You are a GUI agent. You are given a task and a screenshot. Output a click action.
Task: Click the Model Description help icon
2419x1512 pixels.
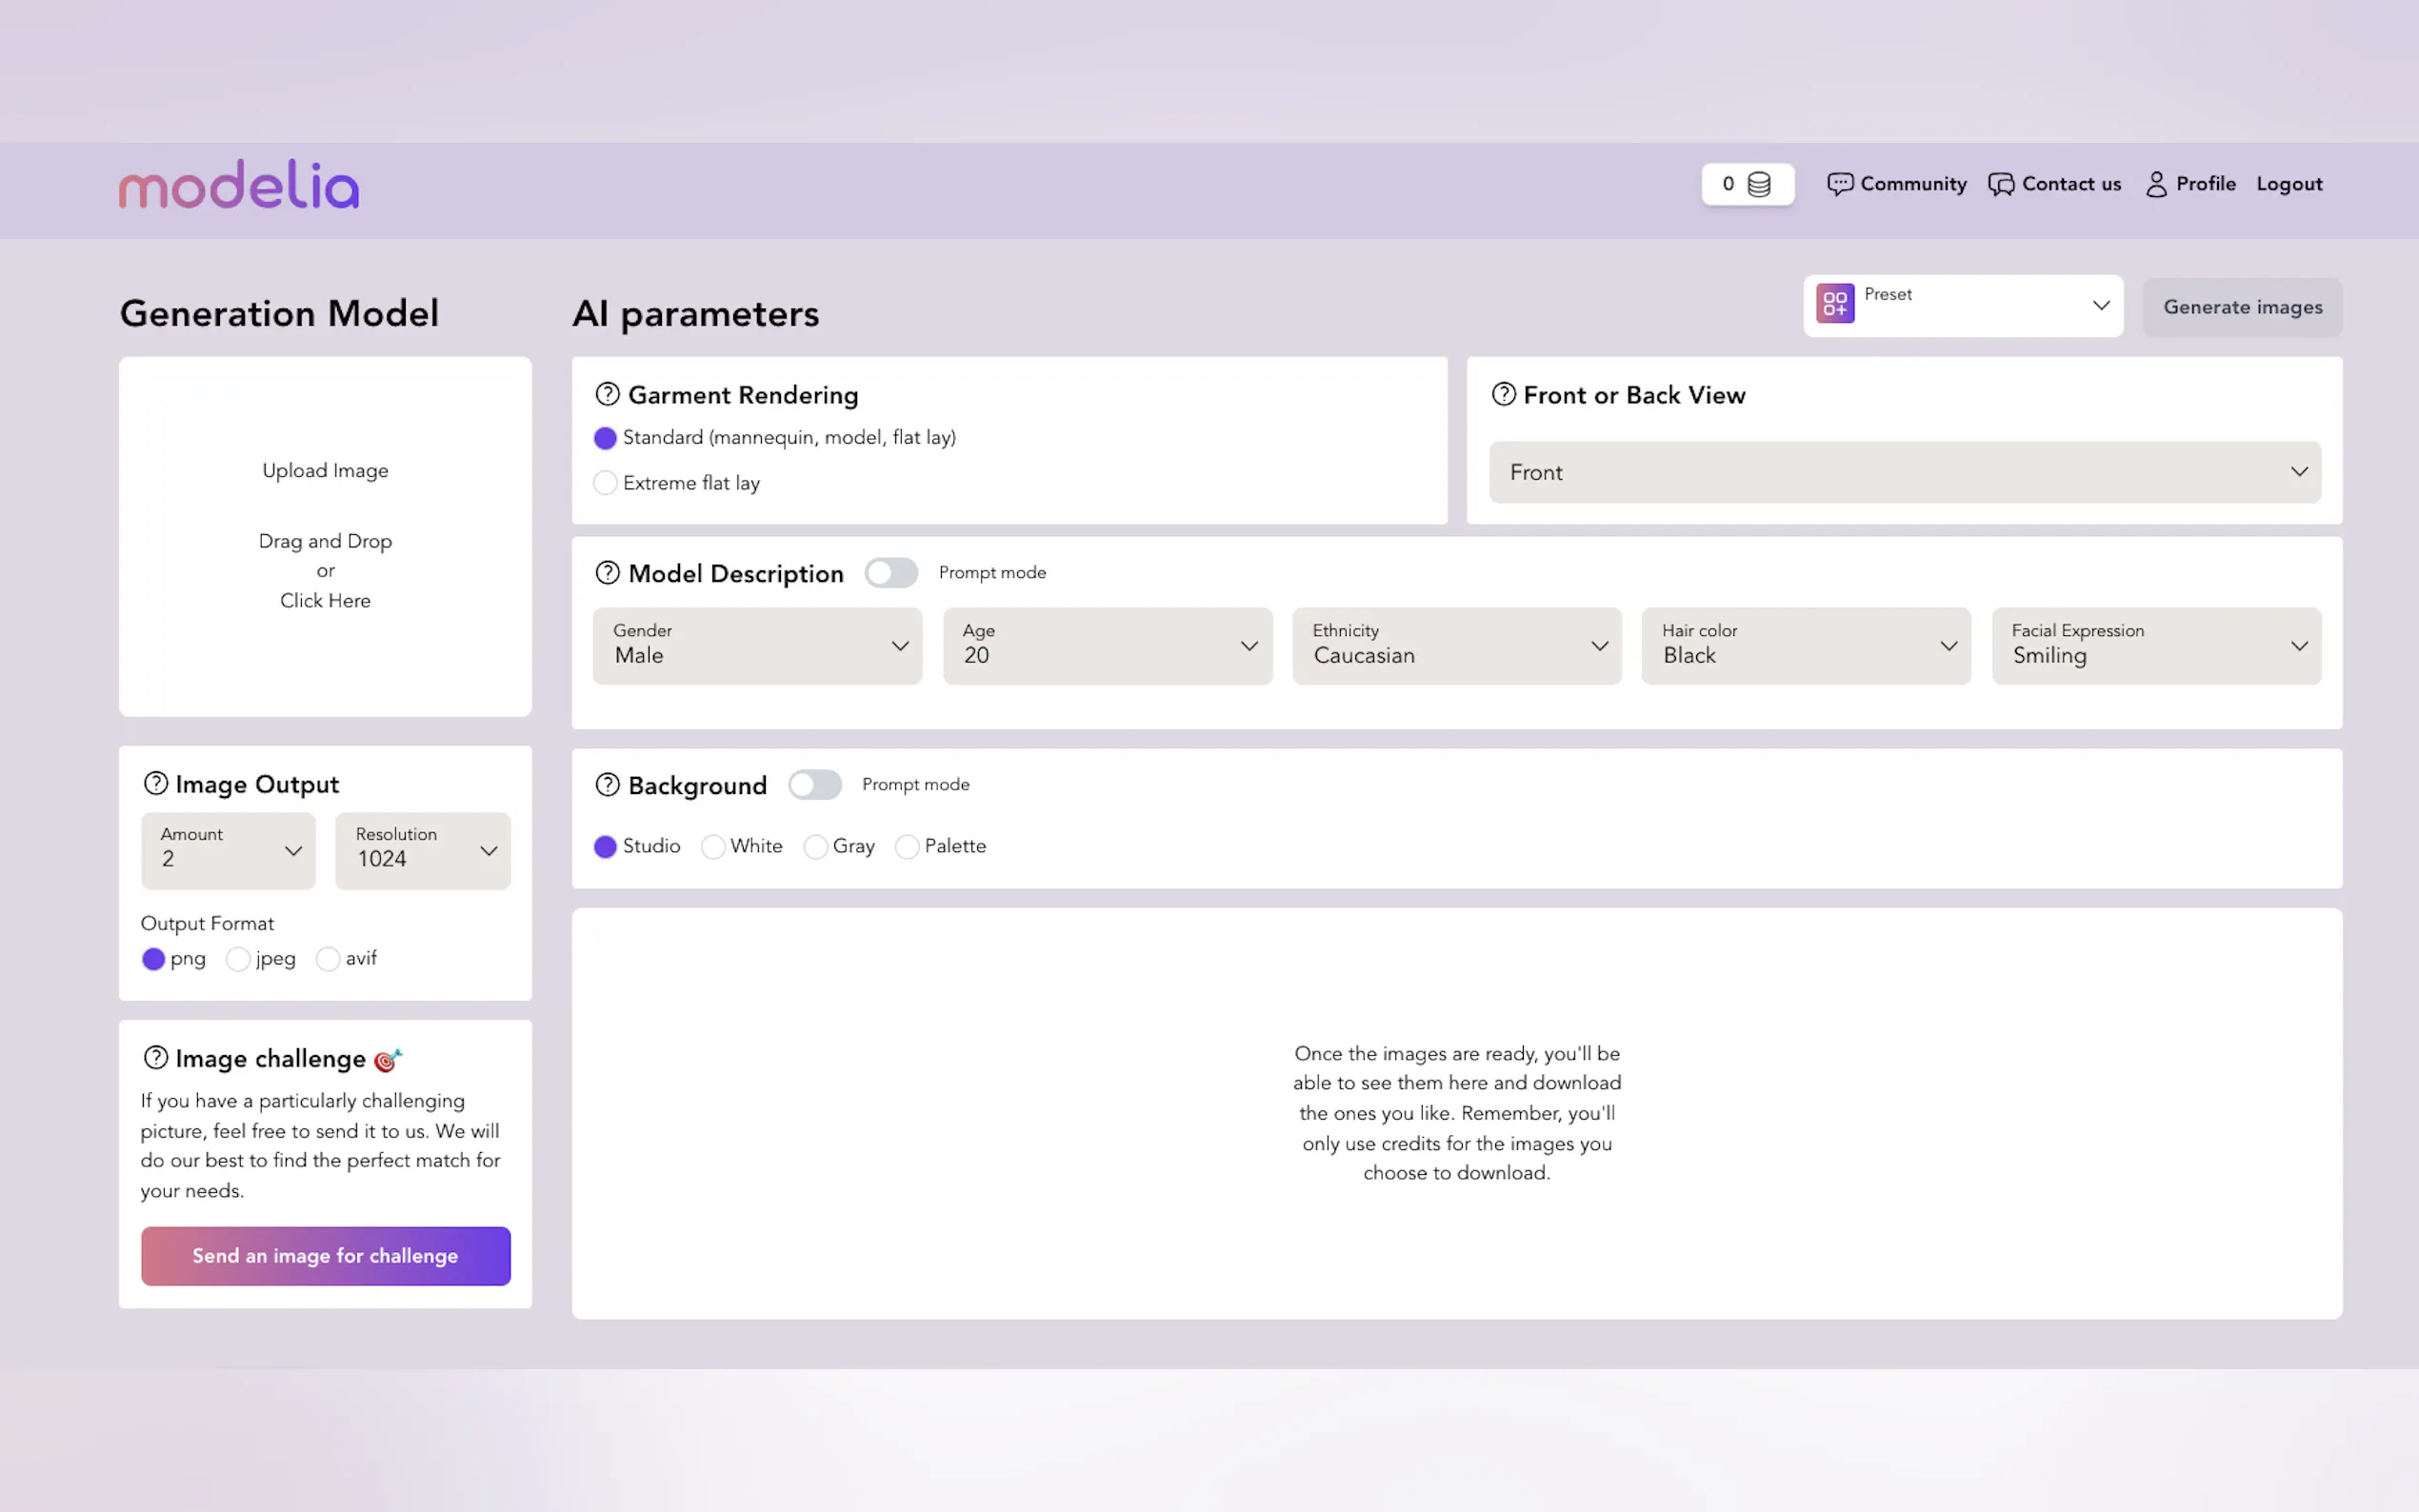coord(607,573)
